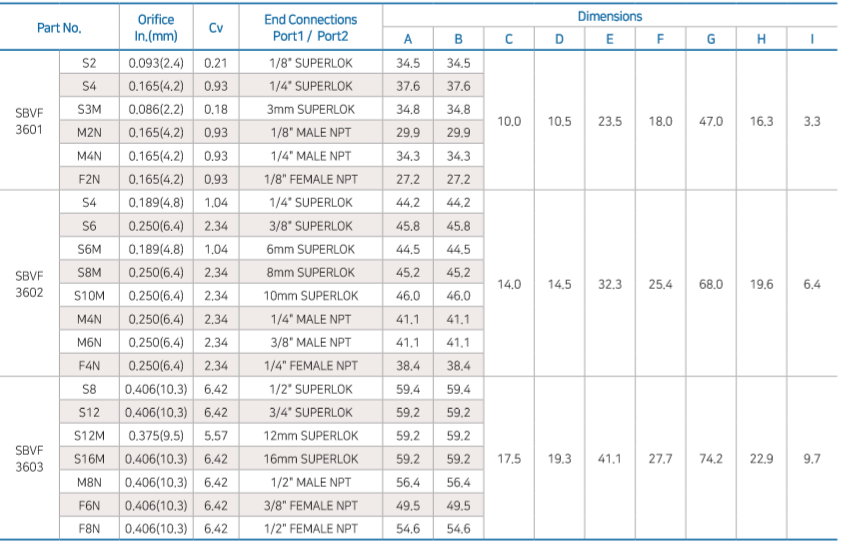Select orifice value 0.086(2.2)
The image size is (842, 545).
coord(156,110)
